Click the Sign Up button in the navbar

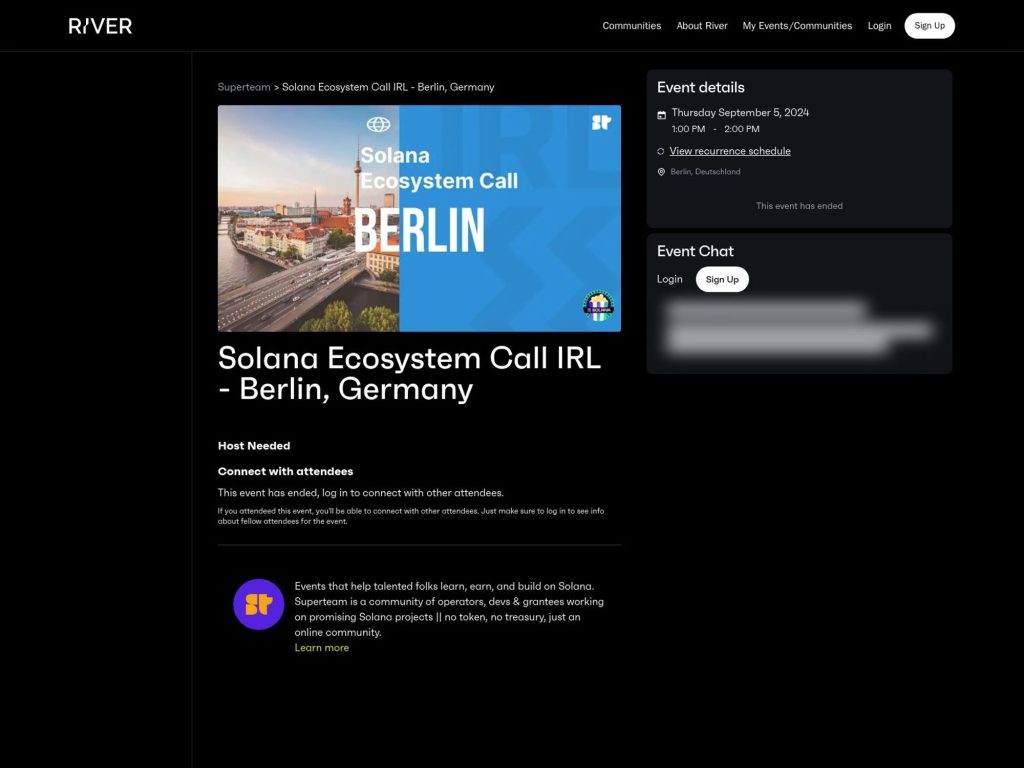pyautogui.click(x=929, y=25)
